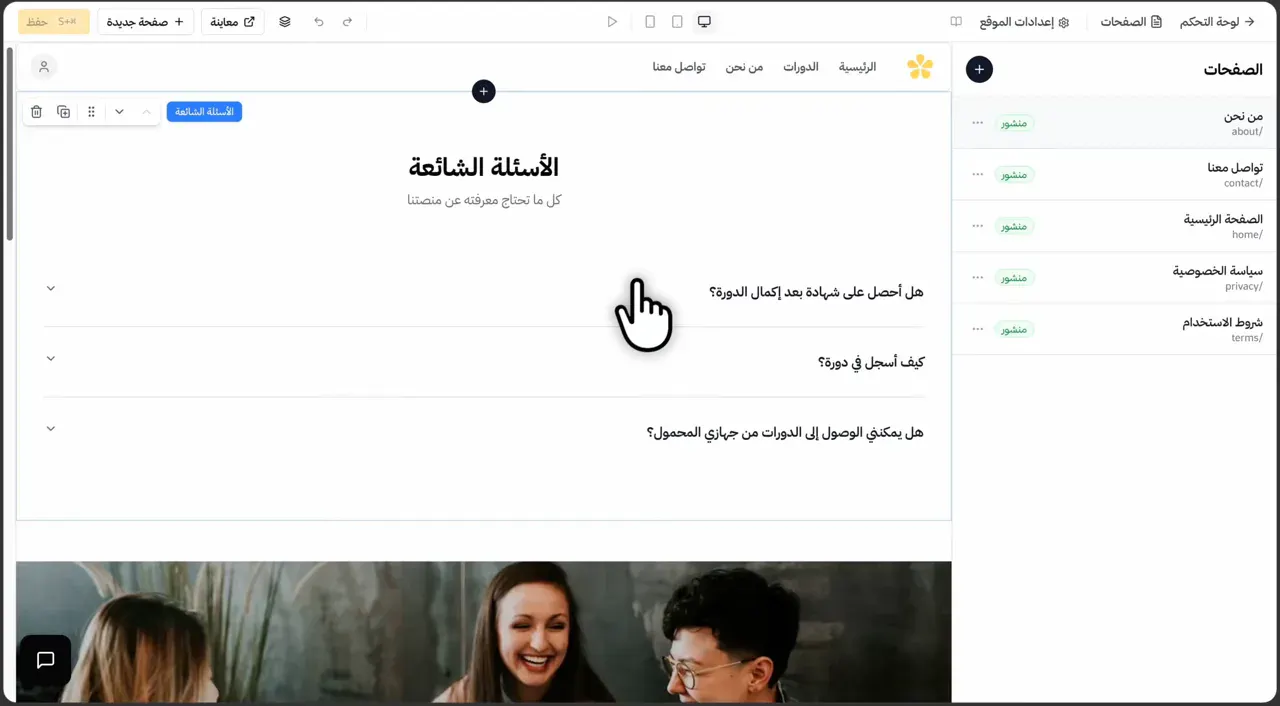Viewport: 1280px width, 706px height.
Task: Click the منشور badge on من نحن row
Action: (x=1014, y=123)
